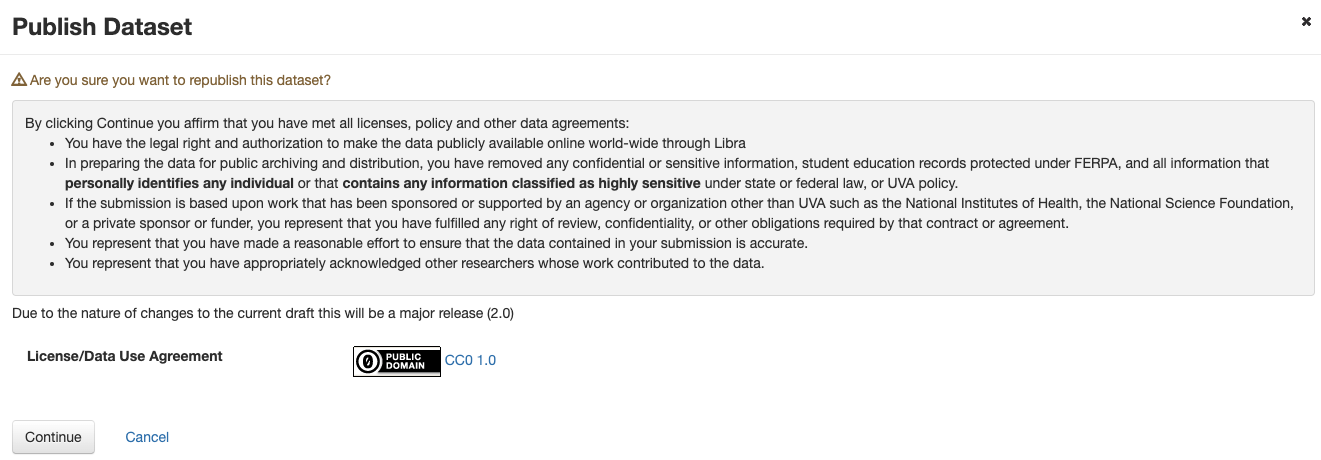
Task: Click the bold 'personally identifies any individual' text
Action: [179, 183]
